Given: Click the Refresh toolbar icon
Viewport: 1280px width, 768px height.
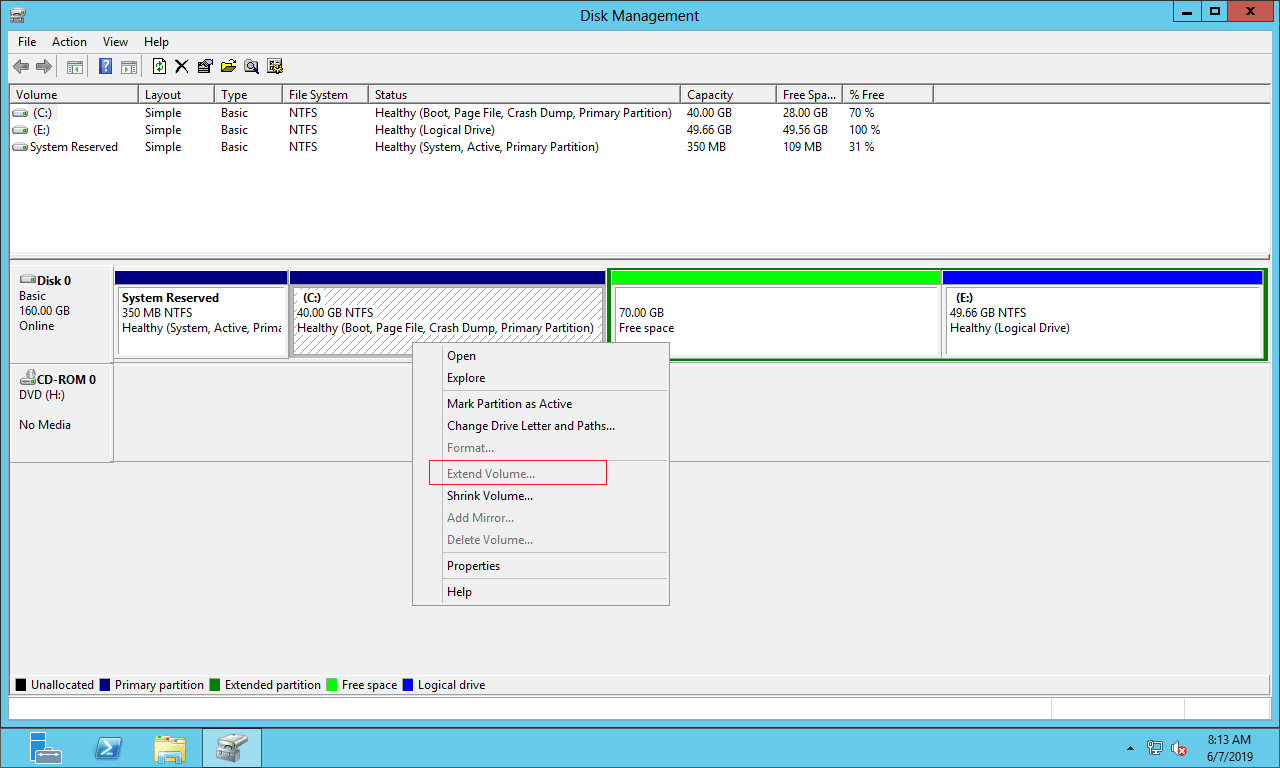Looking at the screenshot, I should click(x=159, y=67).
